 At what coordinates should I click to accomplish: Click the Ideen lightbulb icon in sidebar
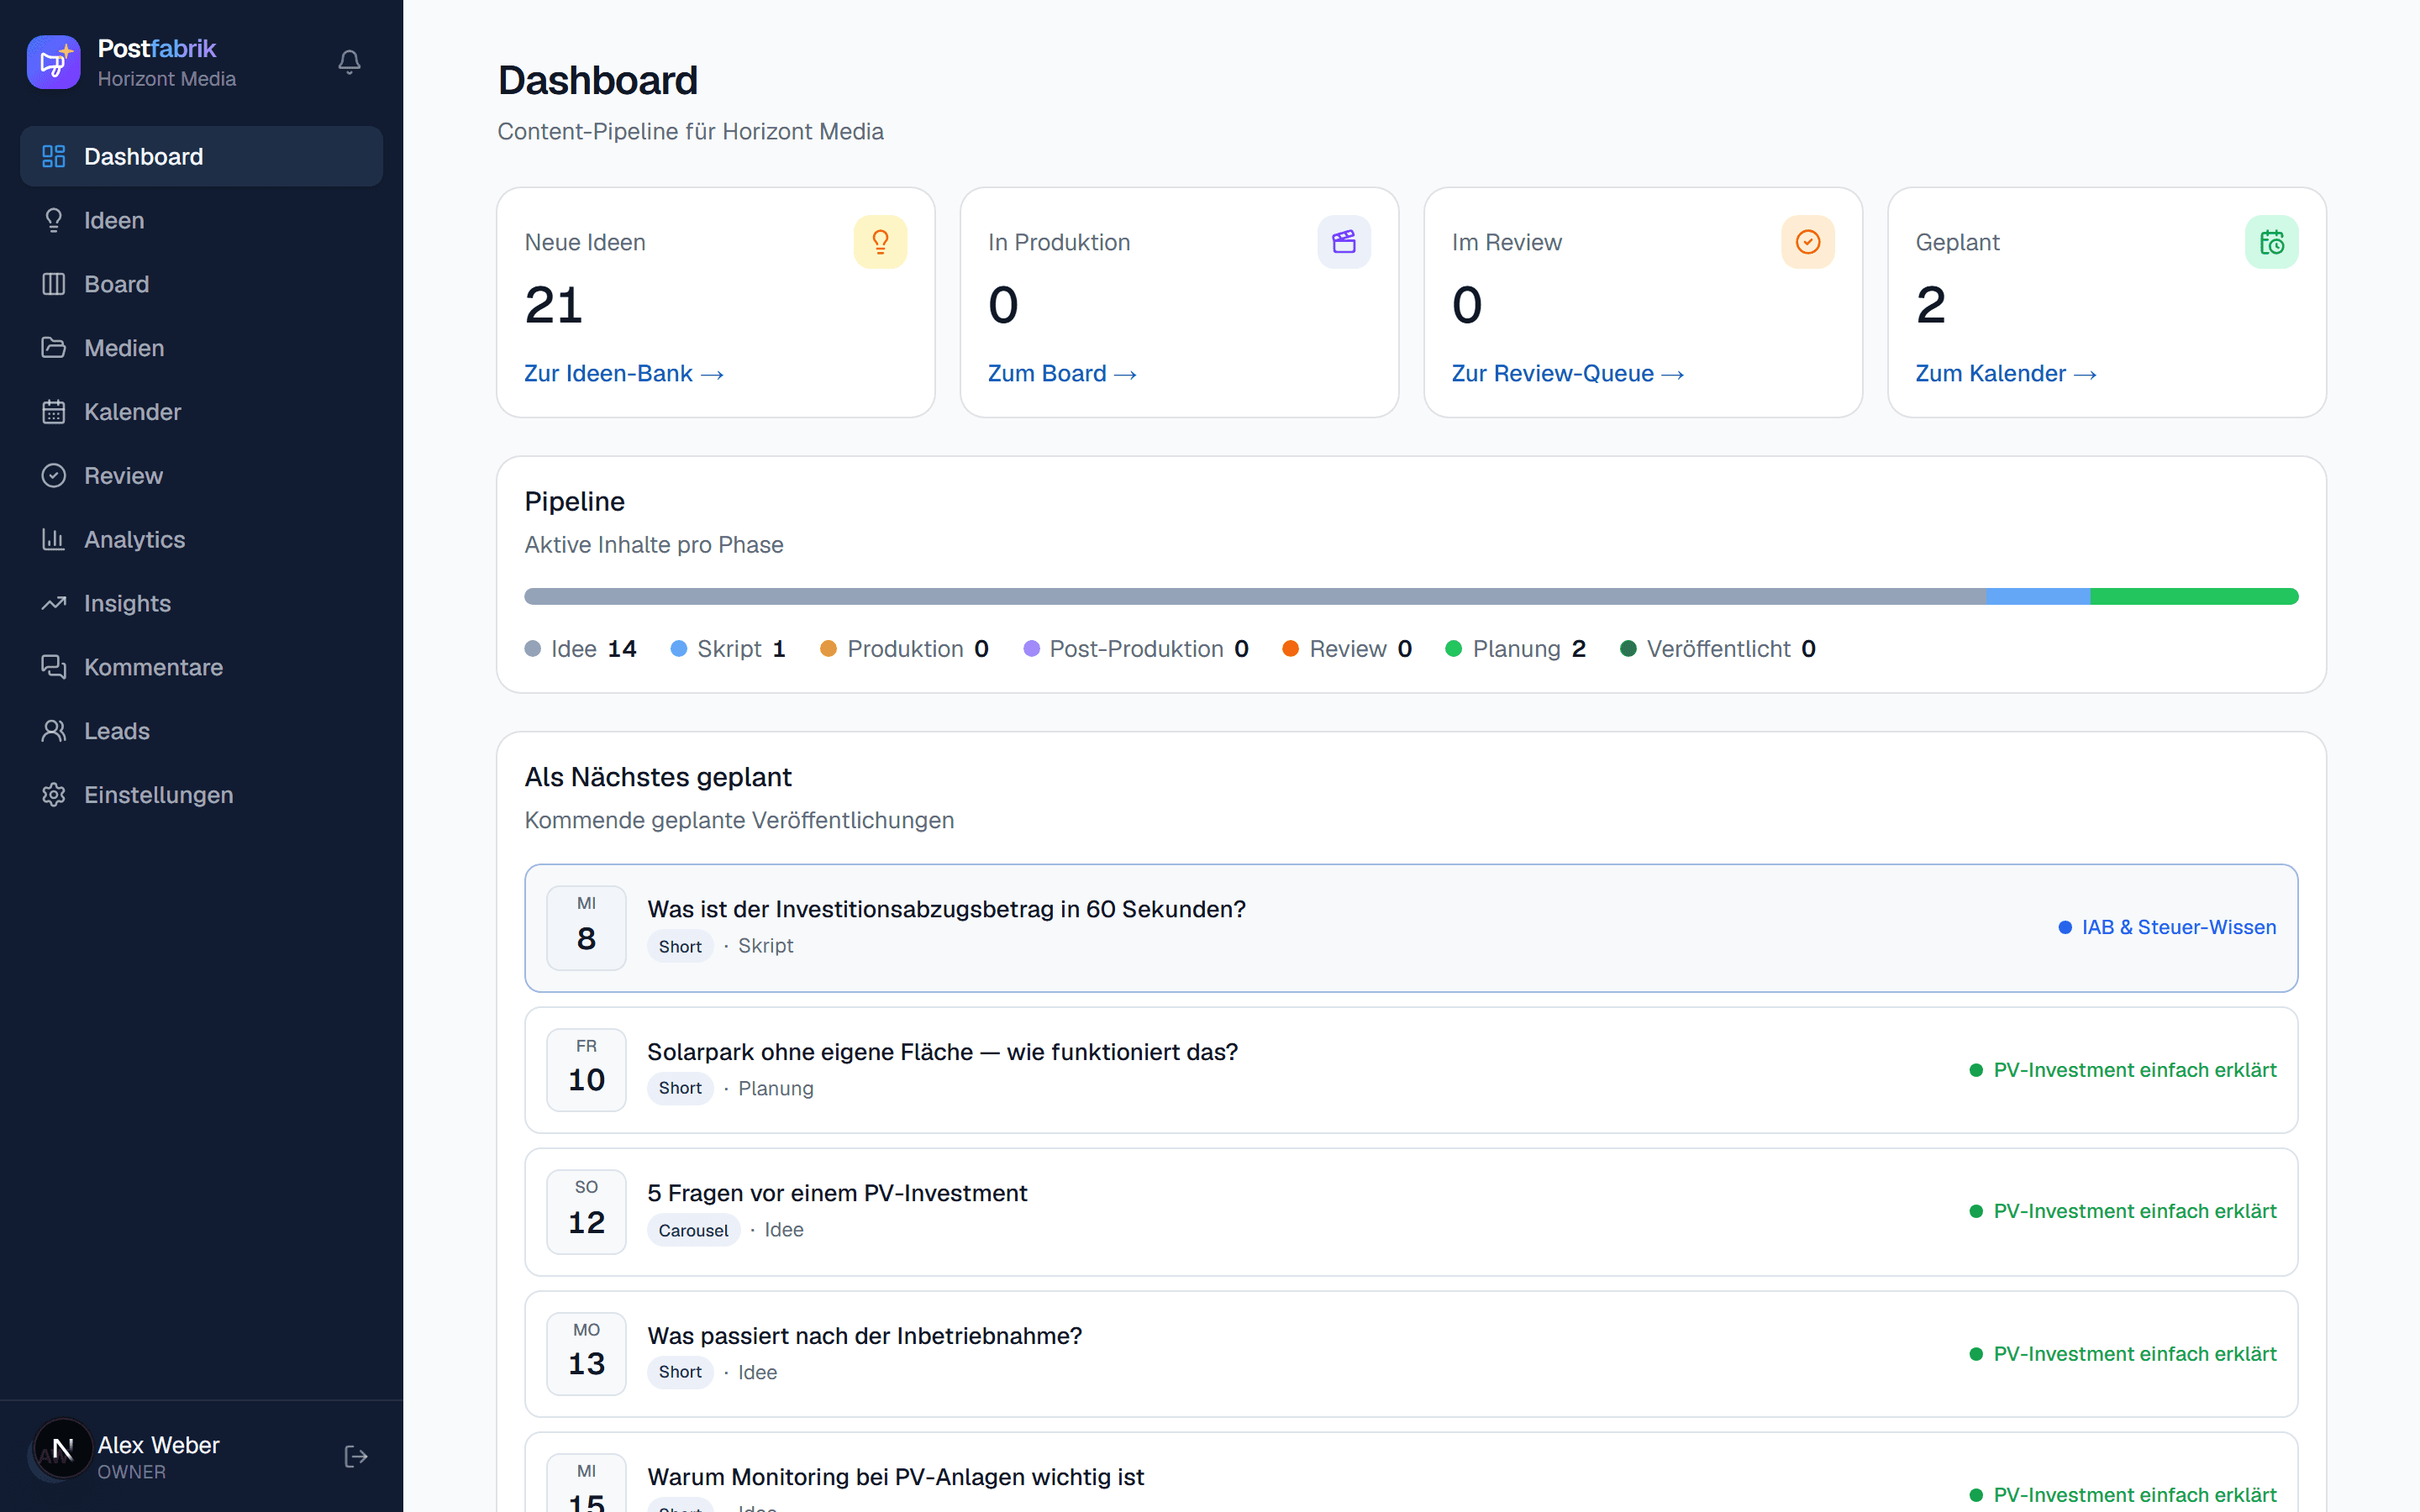(x=54, y=220)
